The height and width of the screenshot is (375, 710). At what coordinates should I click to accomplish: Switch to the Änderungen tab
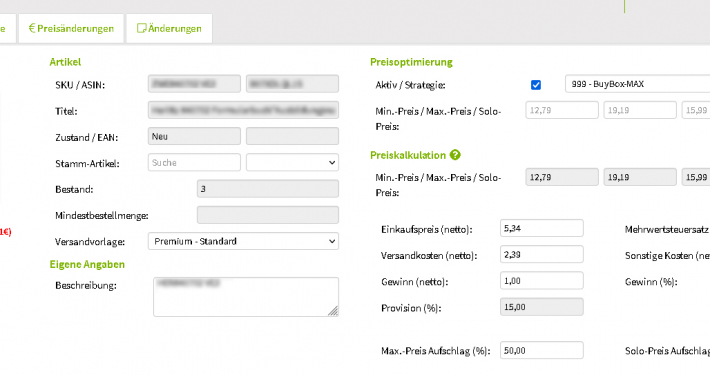169,29
